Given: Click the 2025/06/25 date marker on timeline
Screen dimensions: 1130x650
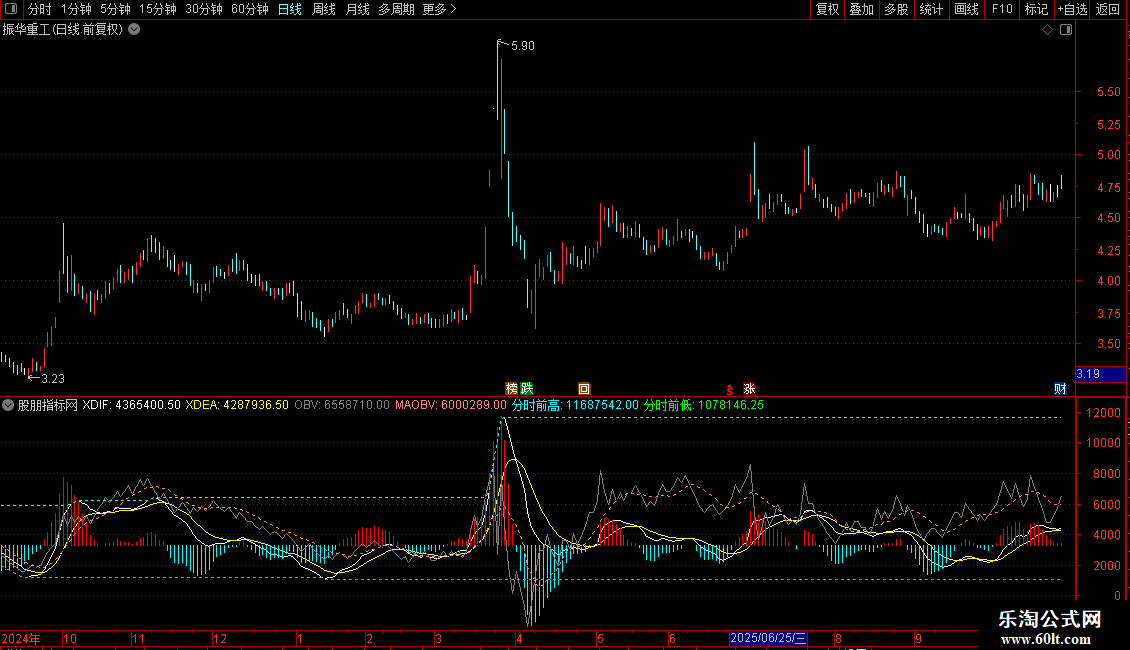Looking at the screenshot, I should click(768, 638).
